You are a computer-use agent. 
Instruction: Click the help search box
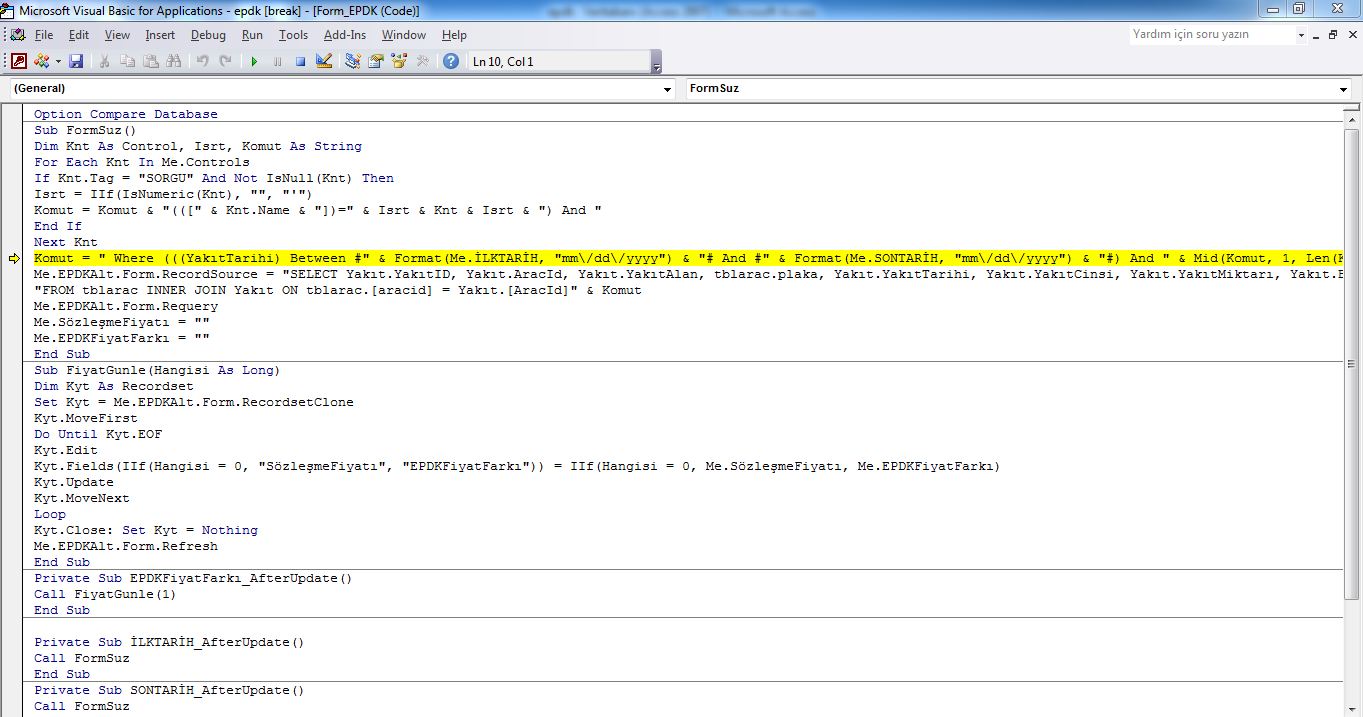point(1210,35)
